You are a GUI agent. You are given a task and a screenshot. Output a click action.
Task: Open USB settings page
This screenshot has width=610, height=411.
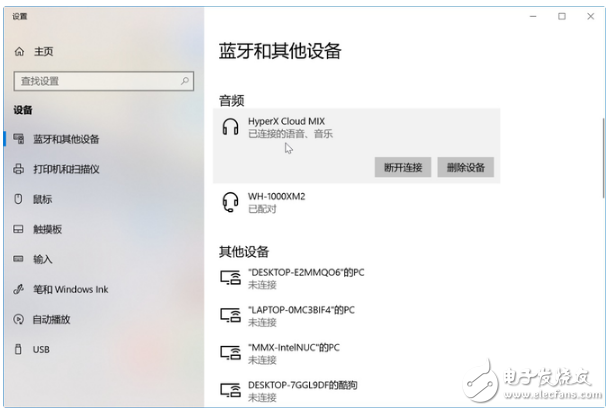41,350
